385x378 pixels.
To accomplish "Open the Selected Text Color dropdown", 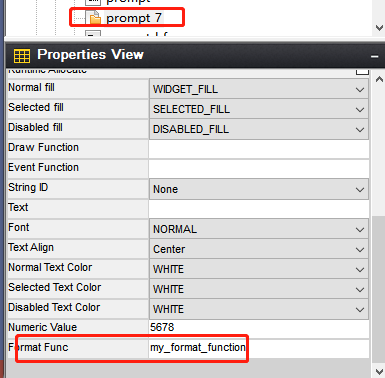I will click(x=259, y=289).
